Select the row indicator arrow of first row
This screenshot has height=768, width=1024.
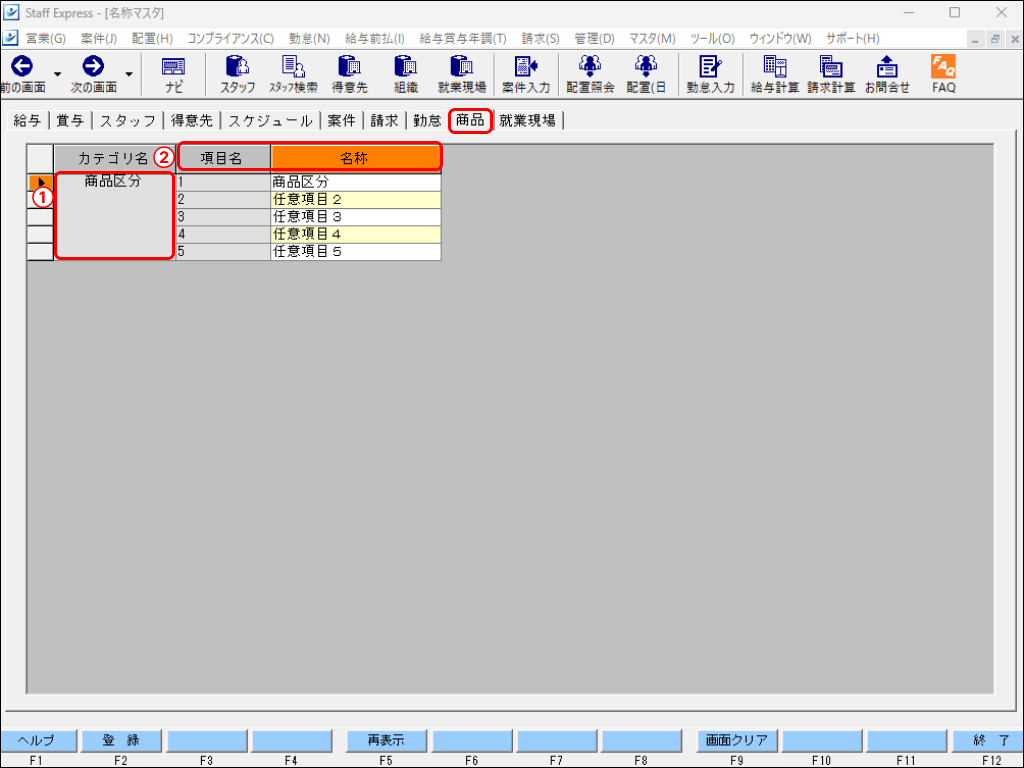click(x=40, y=182)
